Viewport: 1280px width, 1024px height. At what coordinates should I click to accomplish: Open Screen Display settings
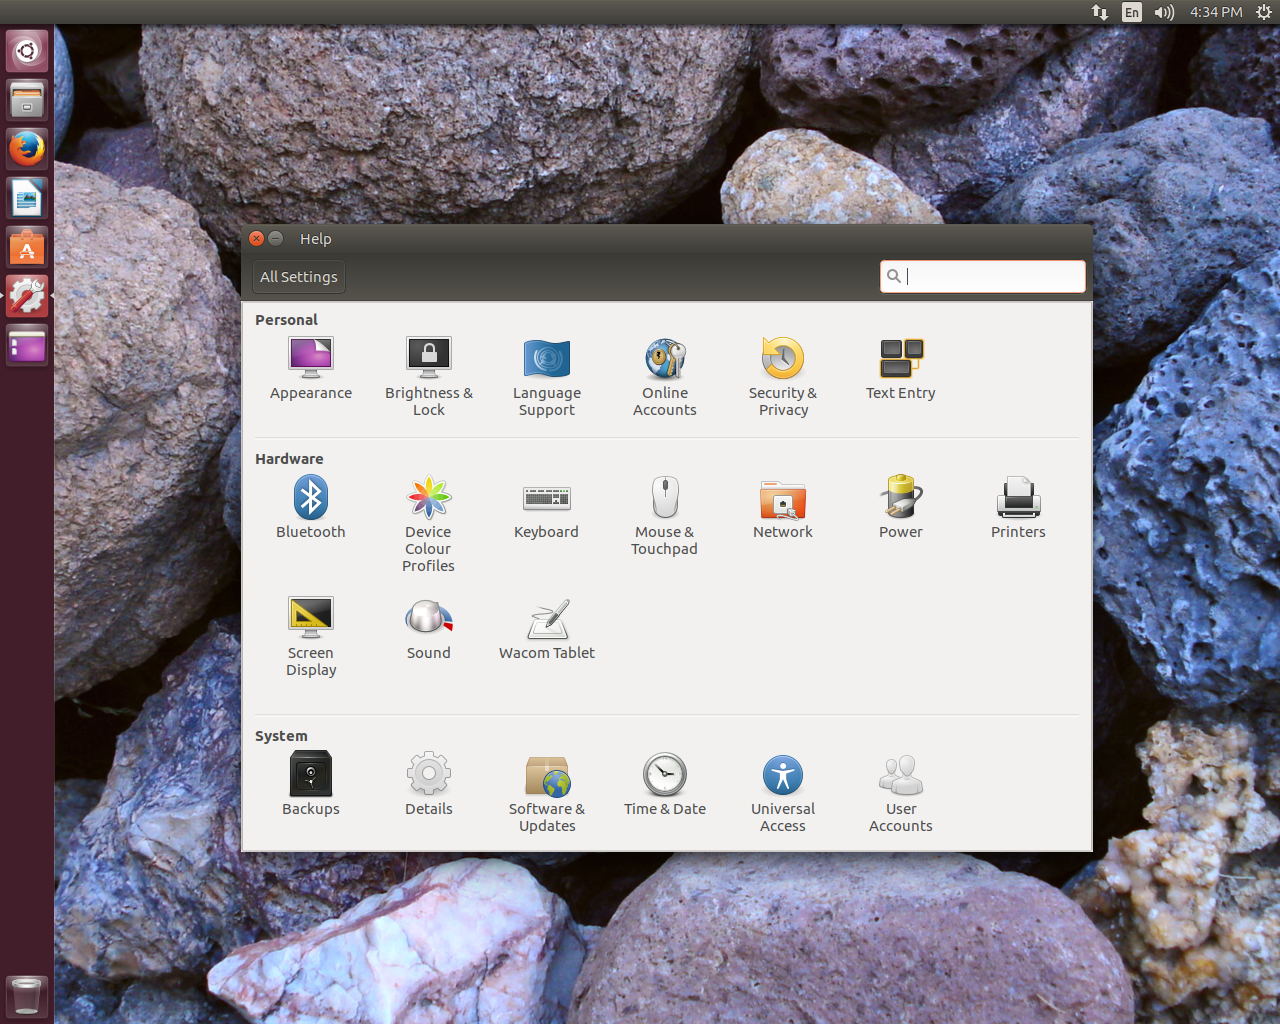point(311,637)
